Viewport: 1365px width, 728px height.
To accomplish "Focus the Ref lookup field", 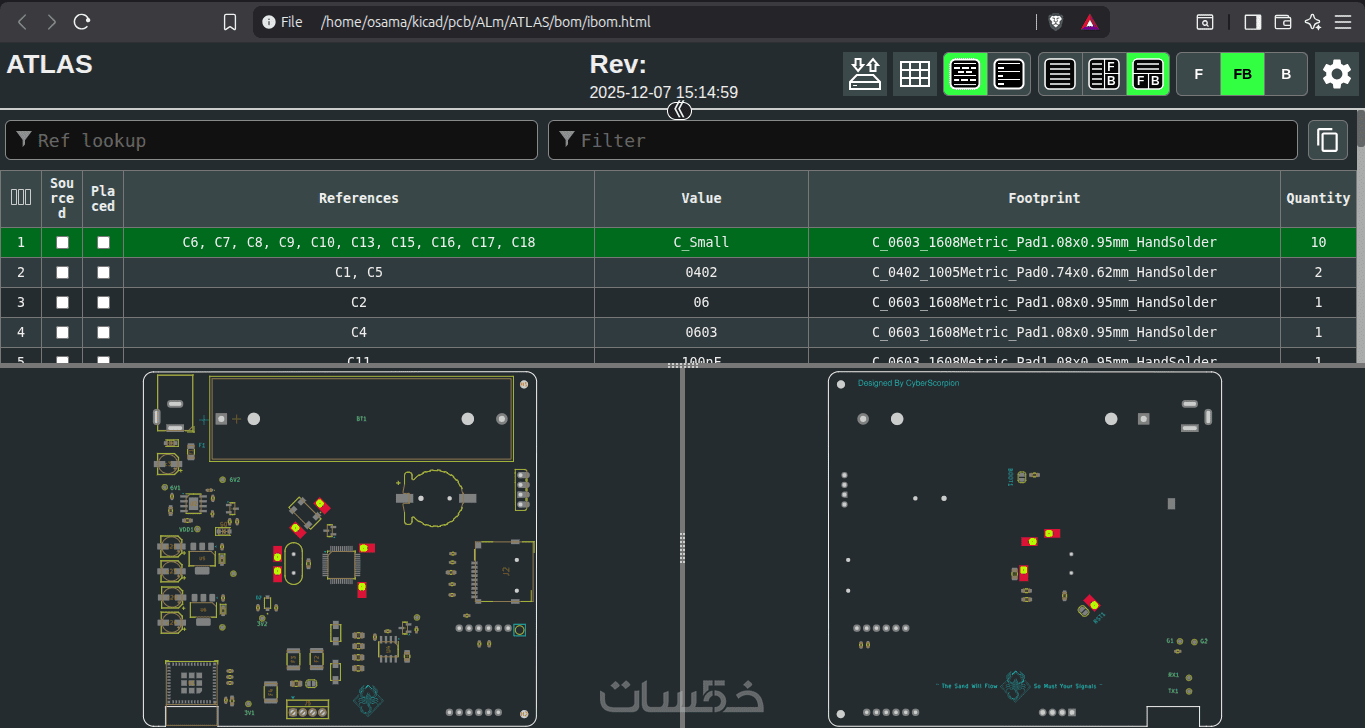I will pyautogui.click(x=271, y=140).
